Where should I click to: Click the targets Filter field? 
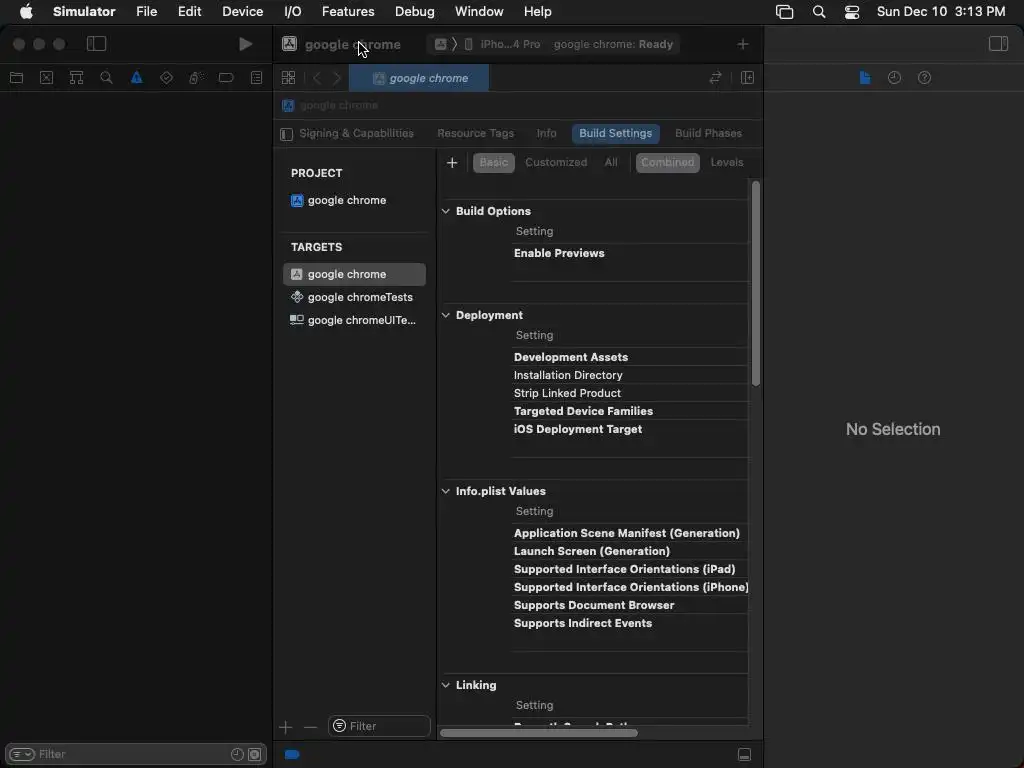[379, 726]
